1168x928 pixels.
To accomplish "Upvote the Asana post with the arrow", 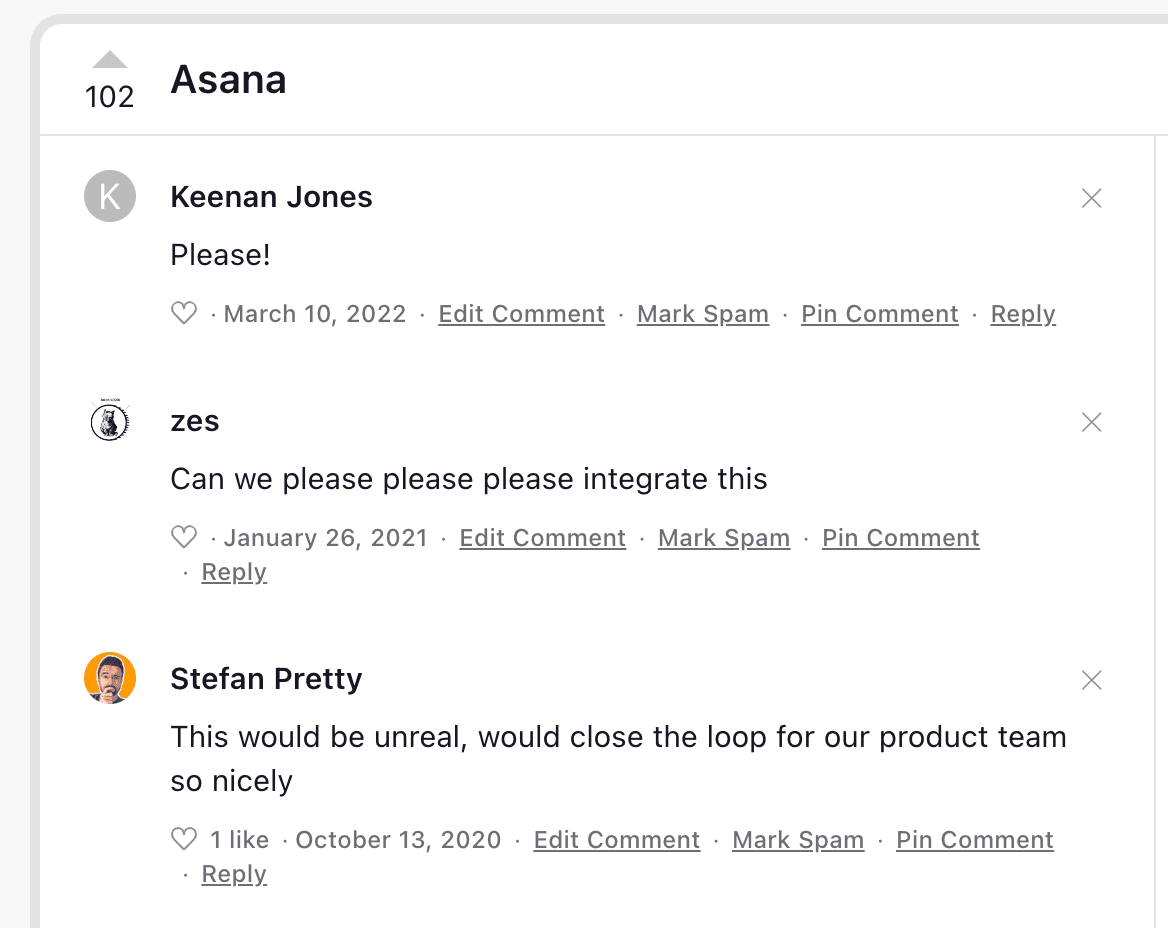I will coord(110,60).
